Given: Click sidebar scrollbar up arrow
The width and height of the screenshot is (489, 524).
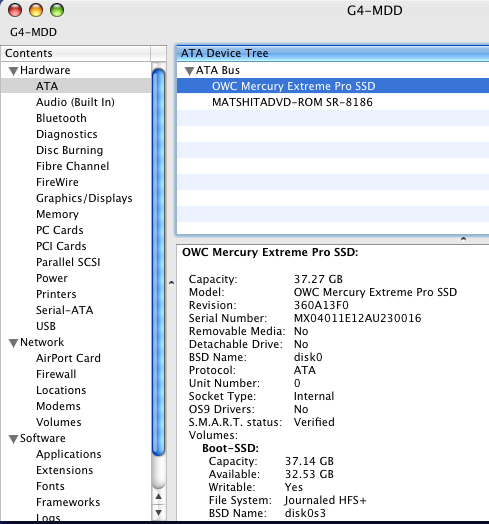Looking at the screenshot, I should pos(158,497).
